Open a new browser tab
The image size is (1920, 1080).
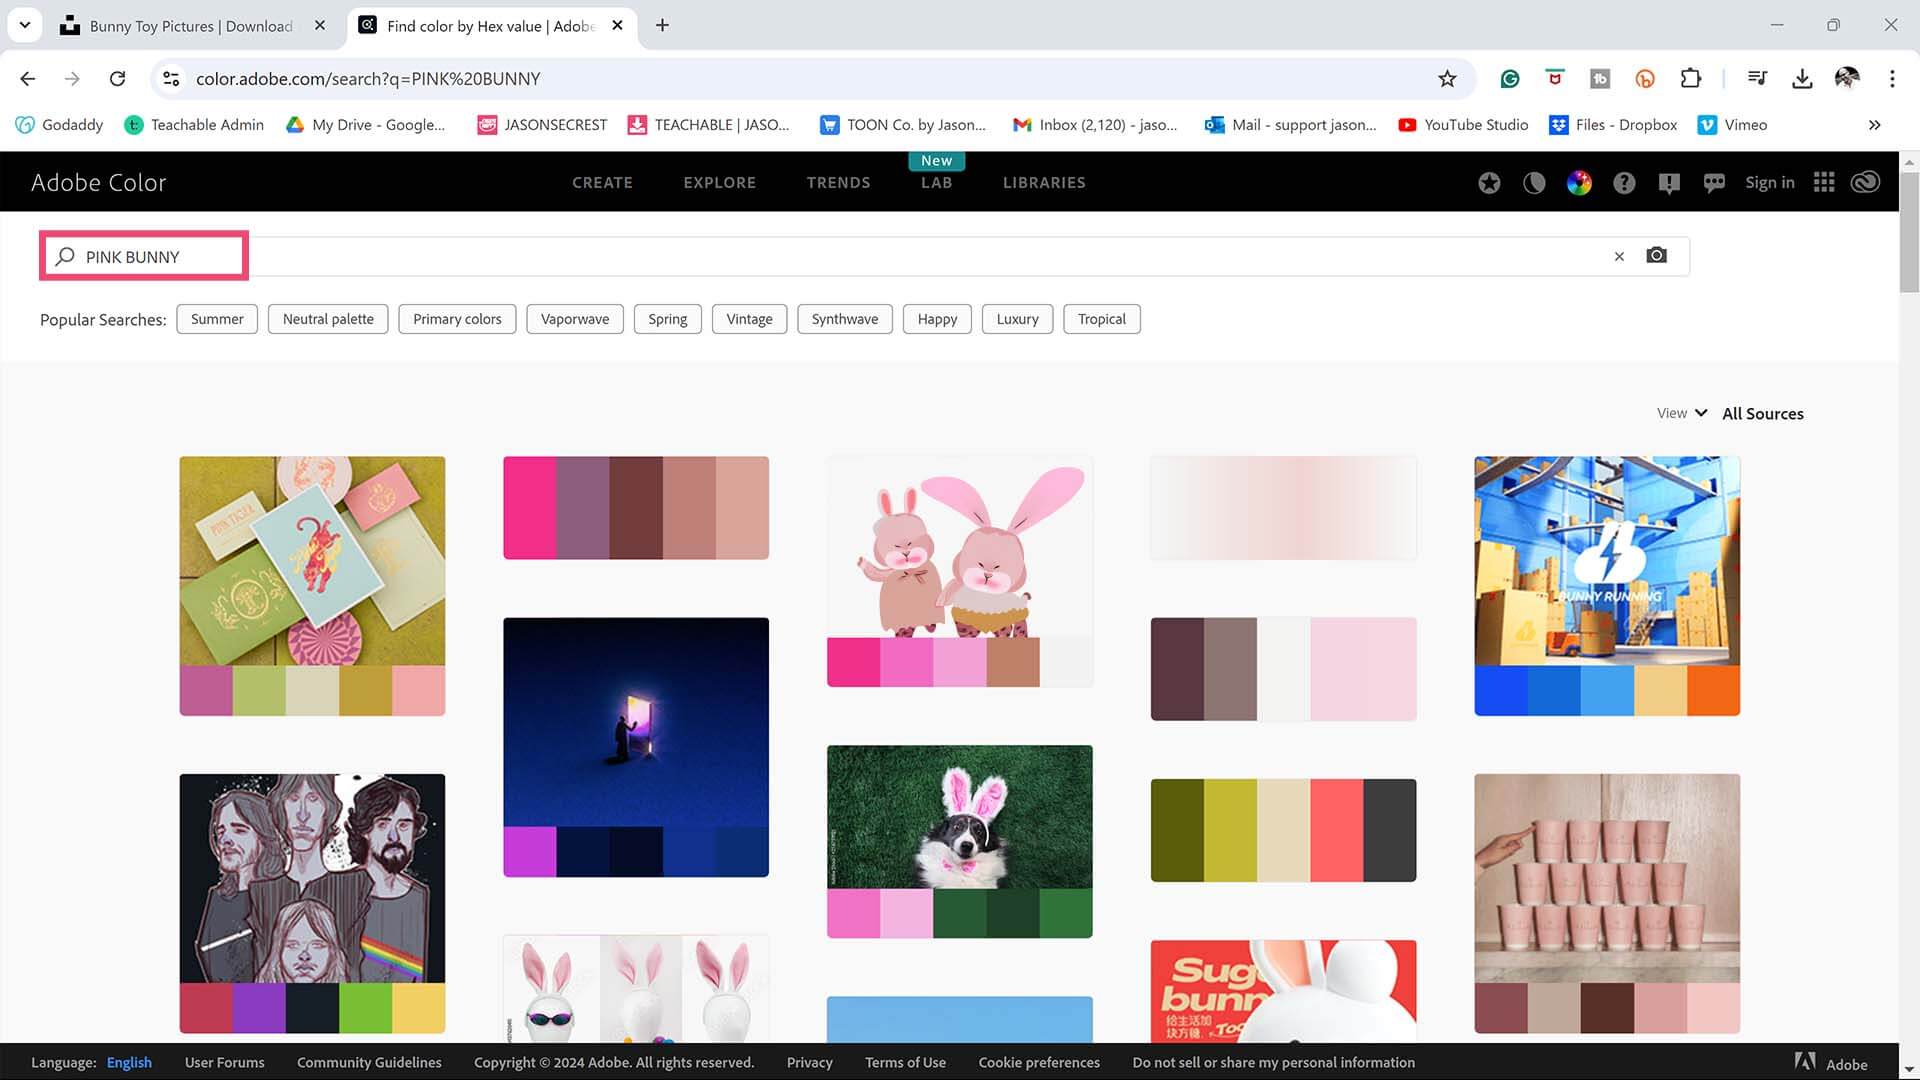click(662, 25)
